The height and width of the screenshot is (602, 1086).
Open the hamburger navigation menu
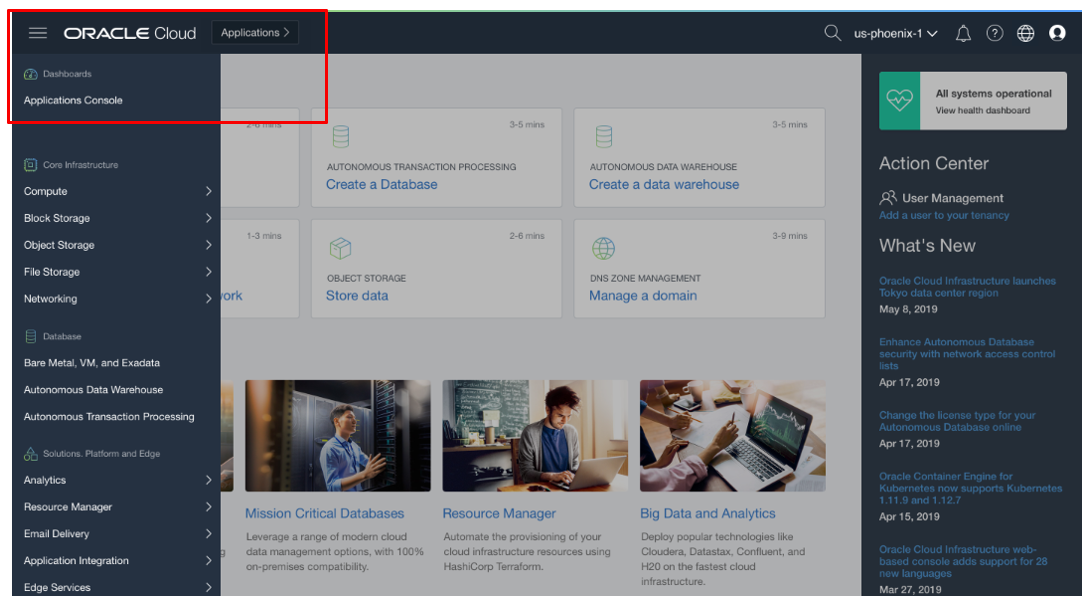(x=37, y=33)
